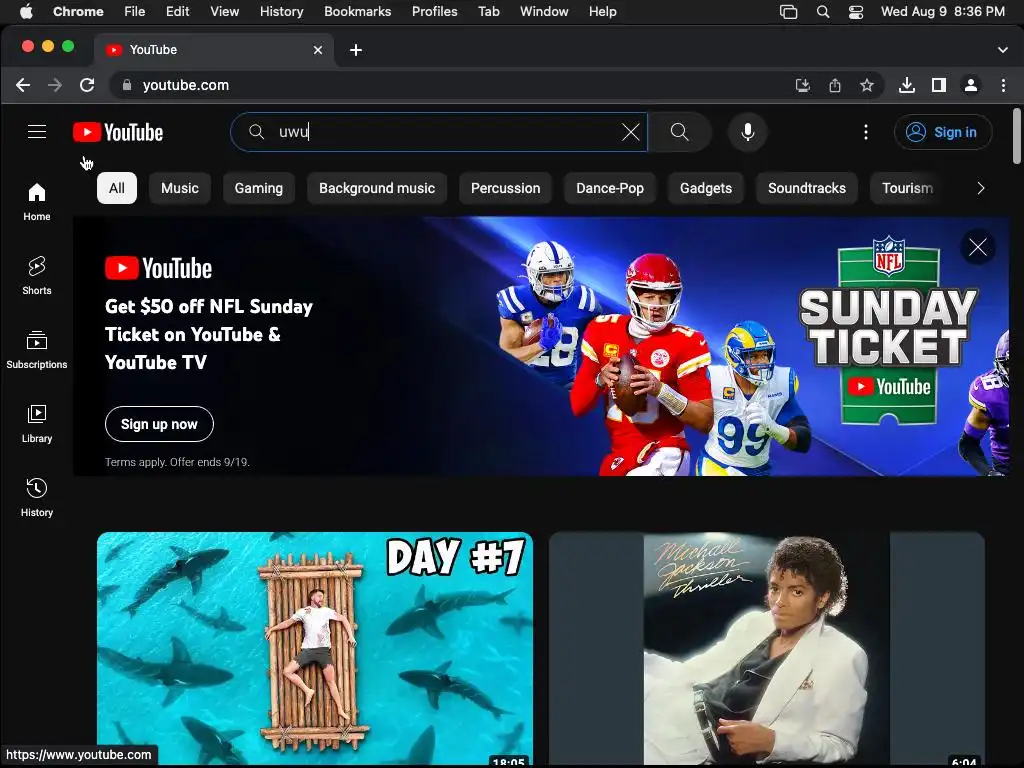Click the stacked windows menu bar icon
The image size is (1024, 768).
click(x=789, y=12)
